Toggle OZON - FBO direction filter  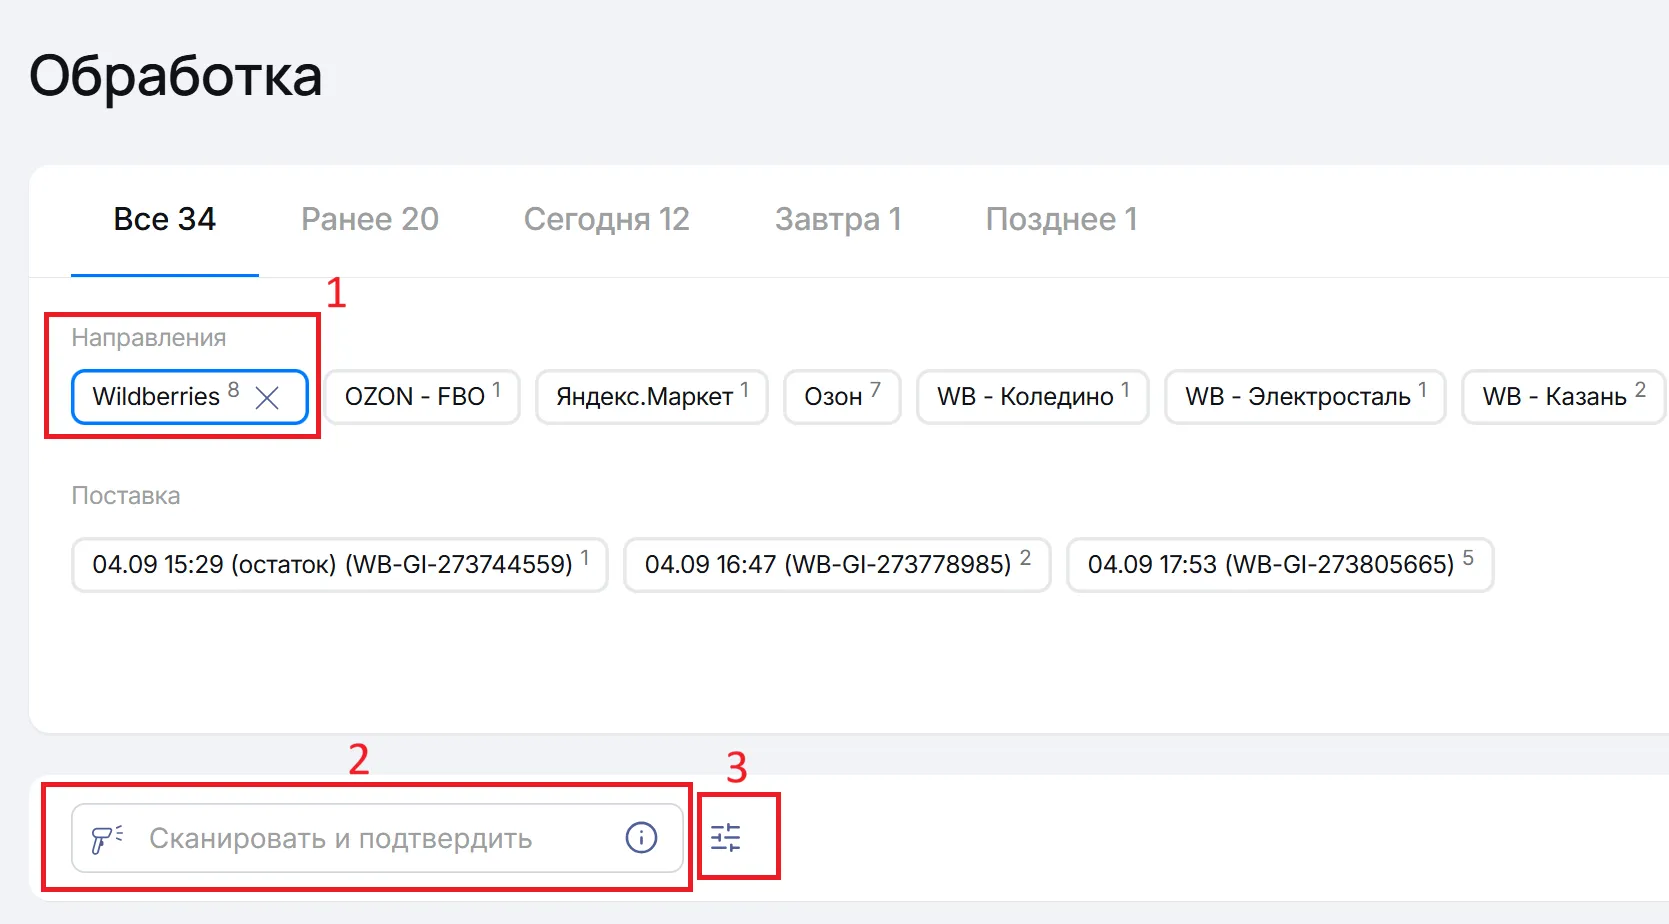pos(422,397)
